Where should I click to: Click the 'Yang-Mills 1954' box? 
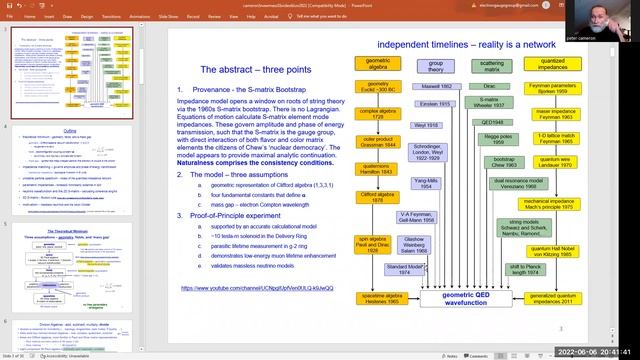click(426, 183)
